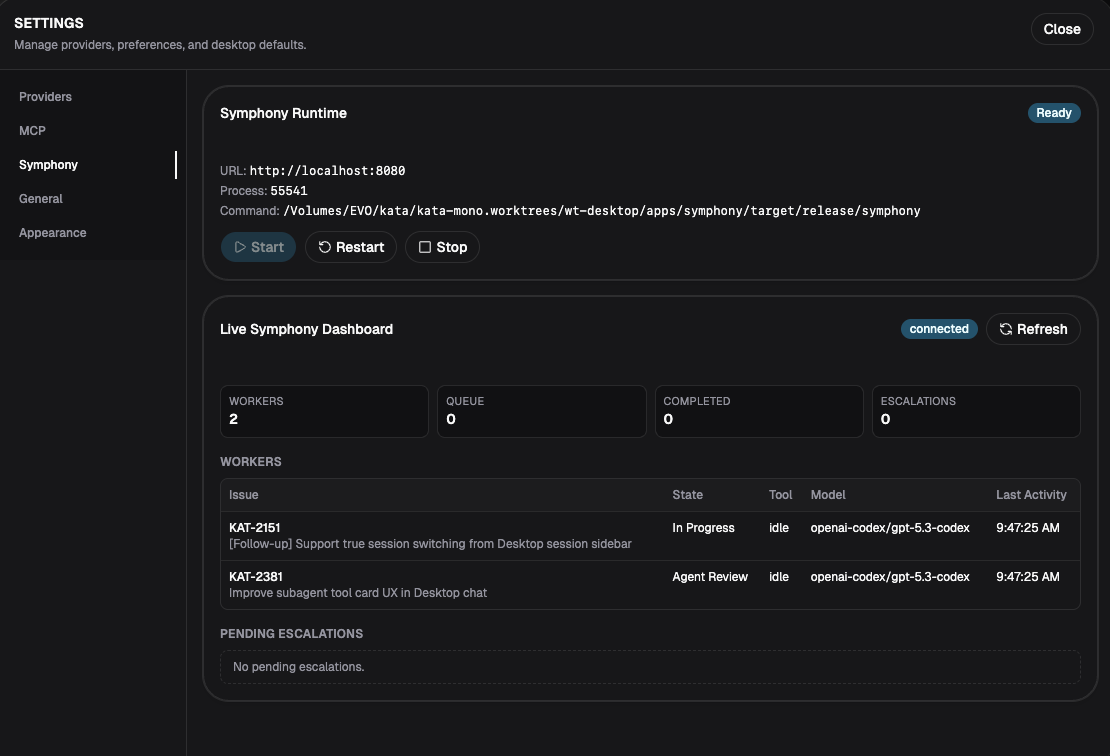Click the Queue count card

pyautogui.click(x=542, y=411)
